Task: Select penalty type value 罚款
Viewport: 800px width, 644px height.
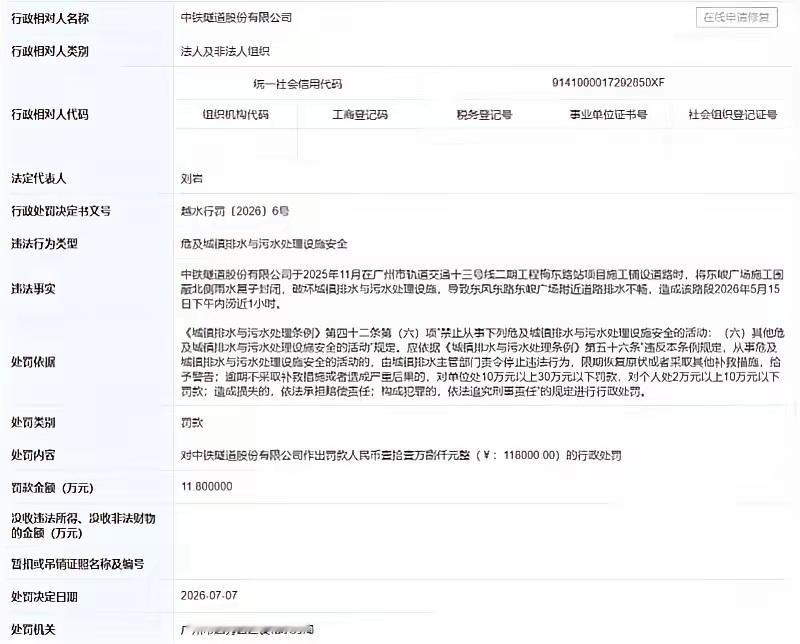Action: [x=192, y=423]
